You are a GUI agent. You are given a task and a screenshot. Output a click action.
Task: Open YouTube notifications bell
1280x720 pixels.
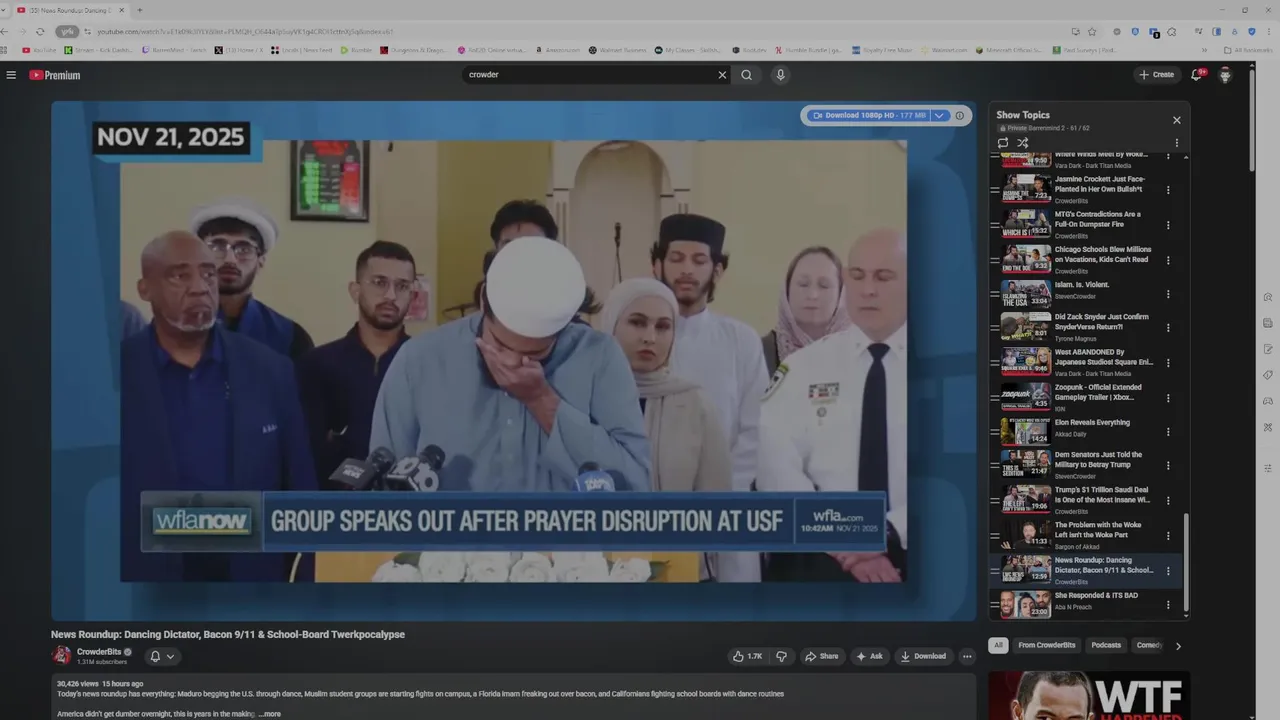1197,75
